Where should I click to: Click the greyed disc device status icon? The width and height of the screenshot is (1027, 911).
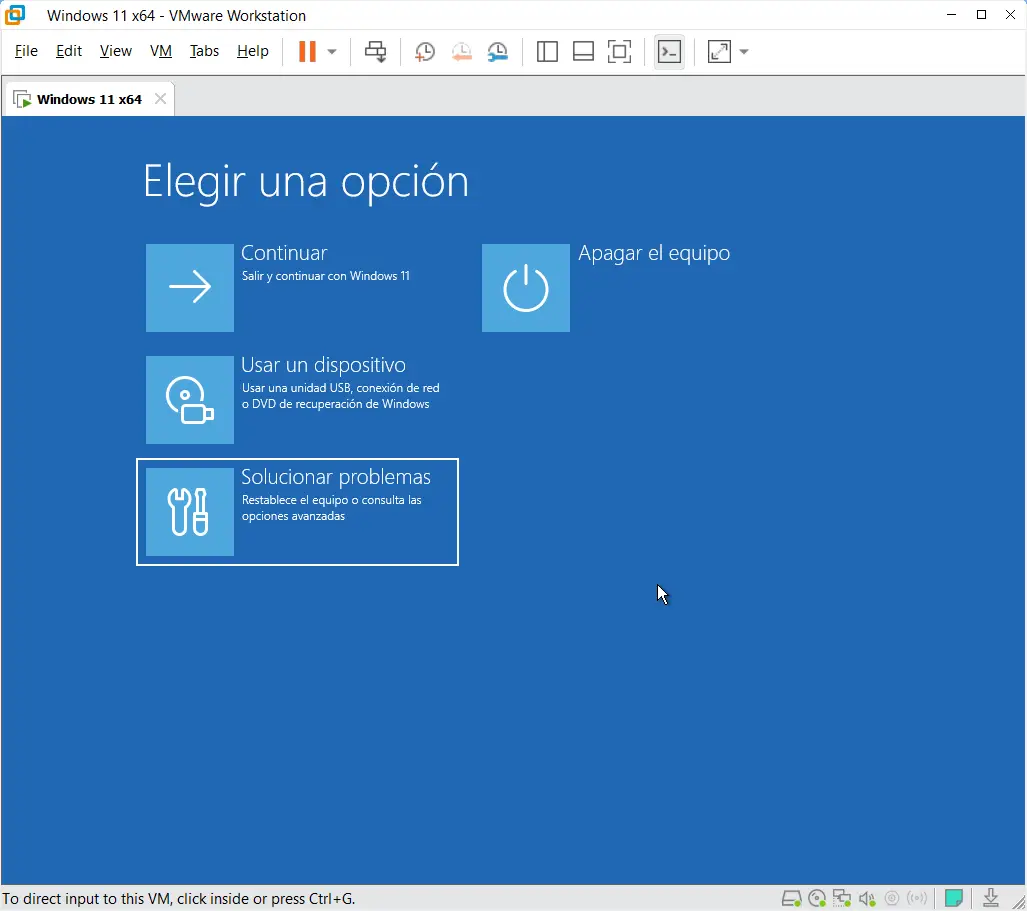pos(891,898)
